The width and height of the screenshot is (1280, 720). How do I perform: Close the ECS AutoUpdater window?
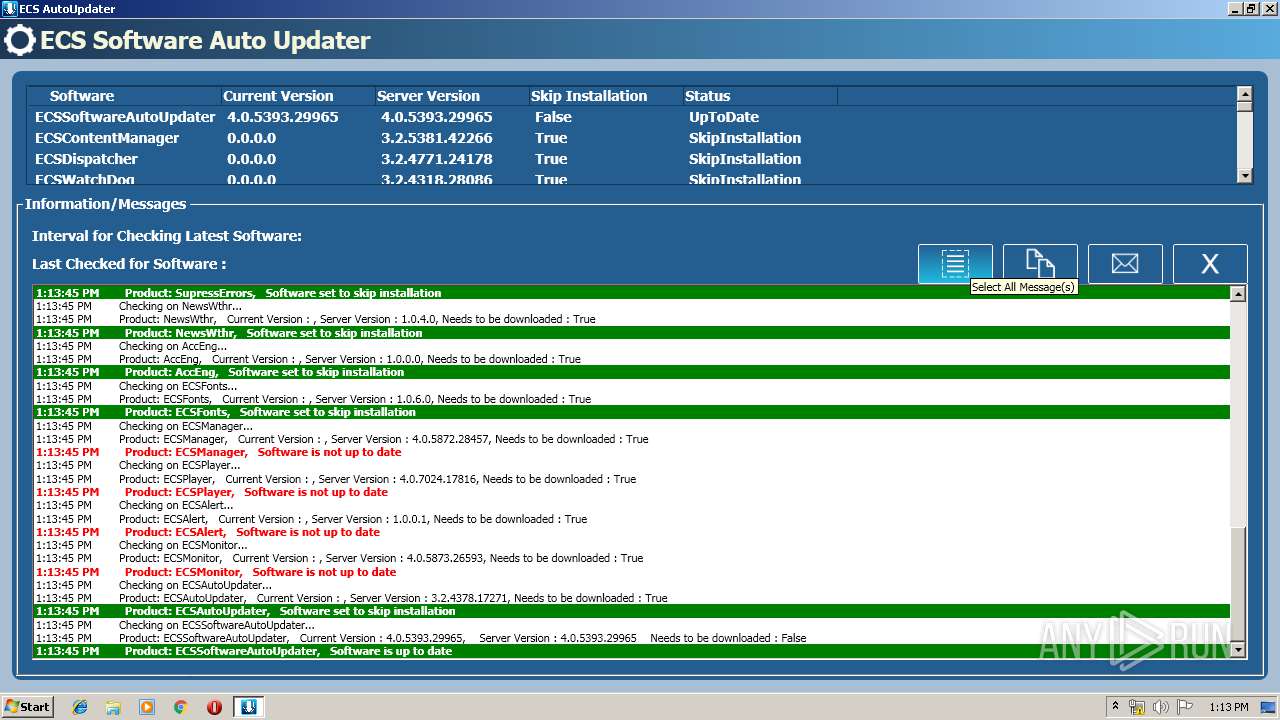tap(1269, 8)
